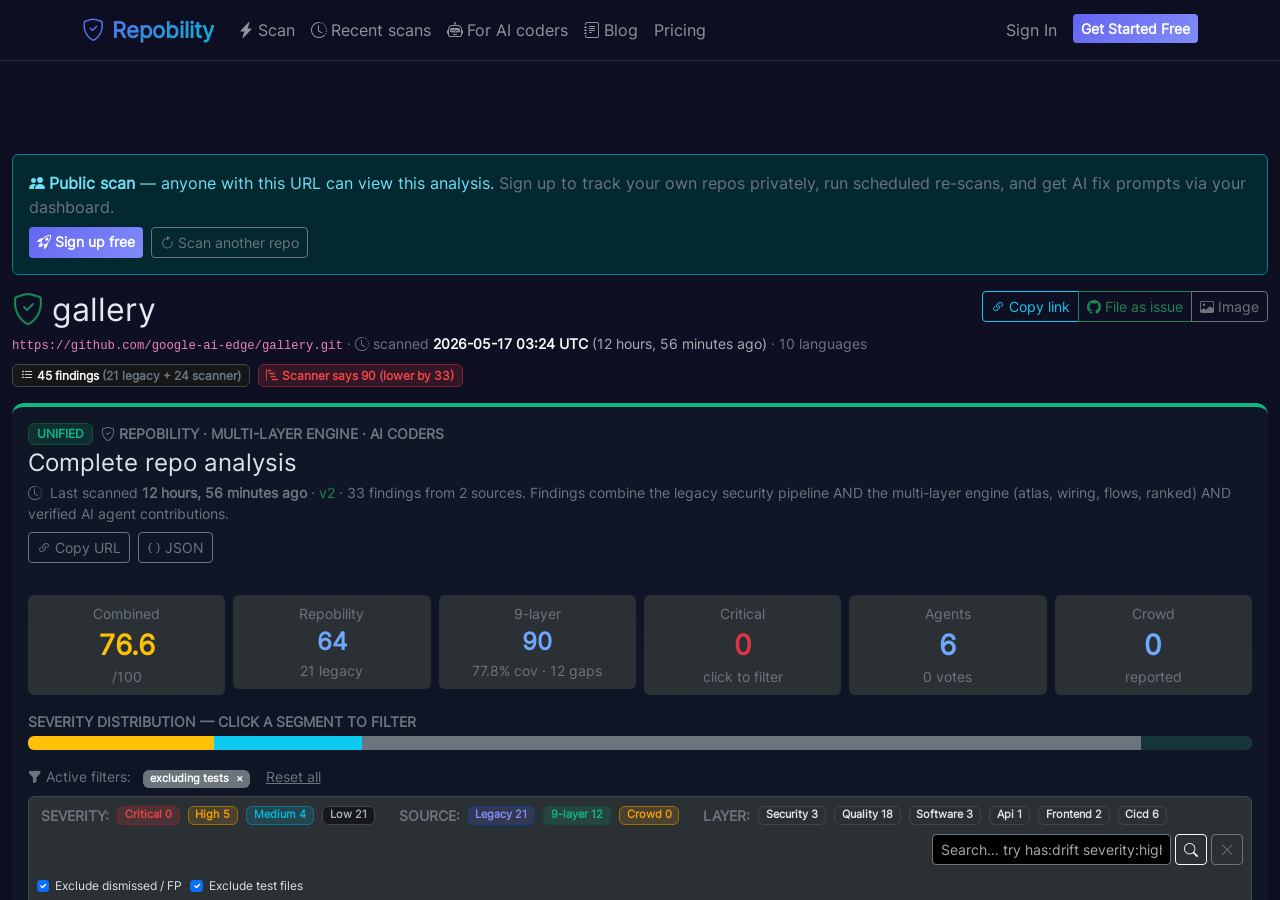Click cyan segment of severity bar

[288, 743]
